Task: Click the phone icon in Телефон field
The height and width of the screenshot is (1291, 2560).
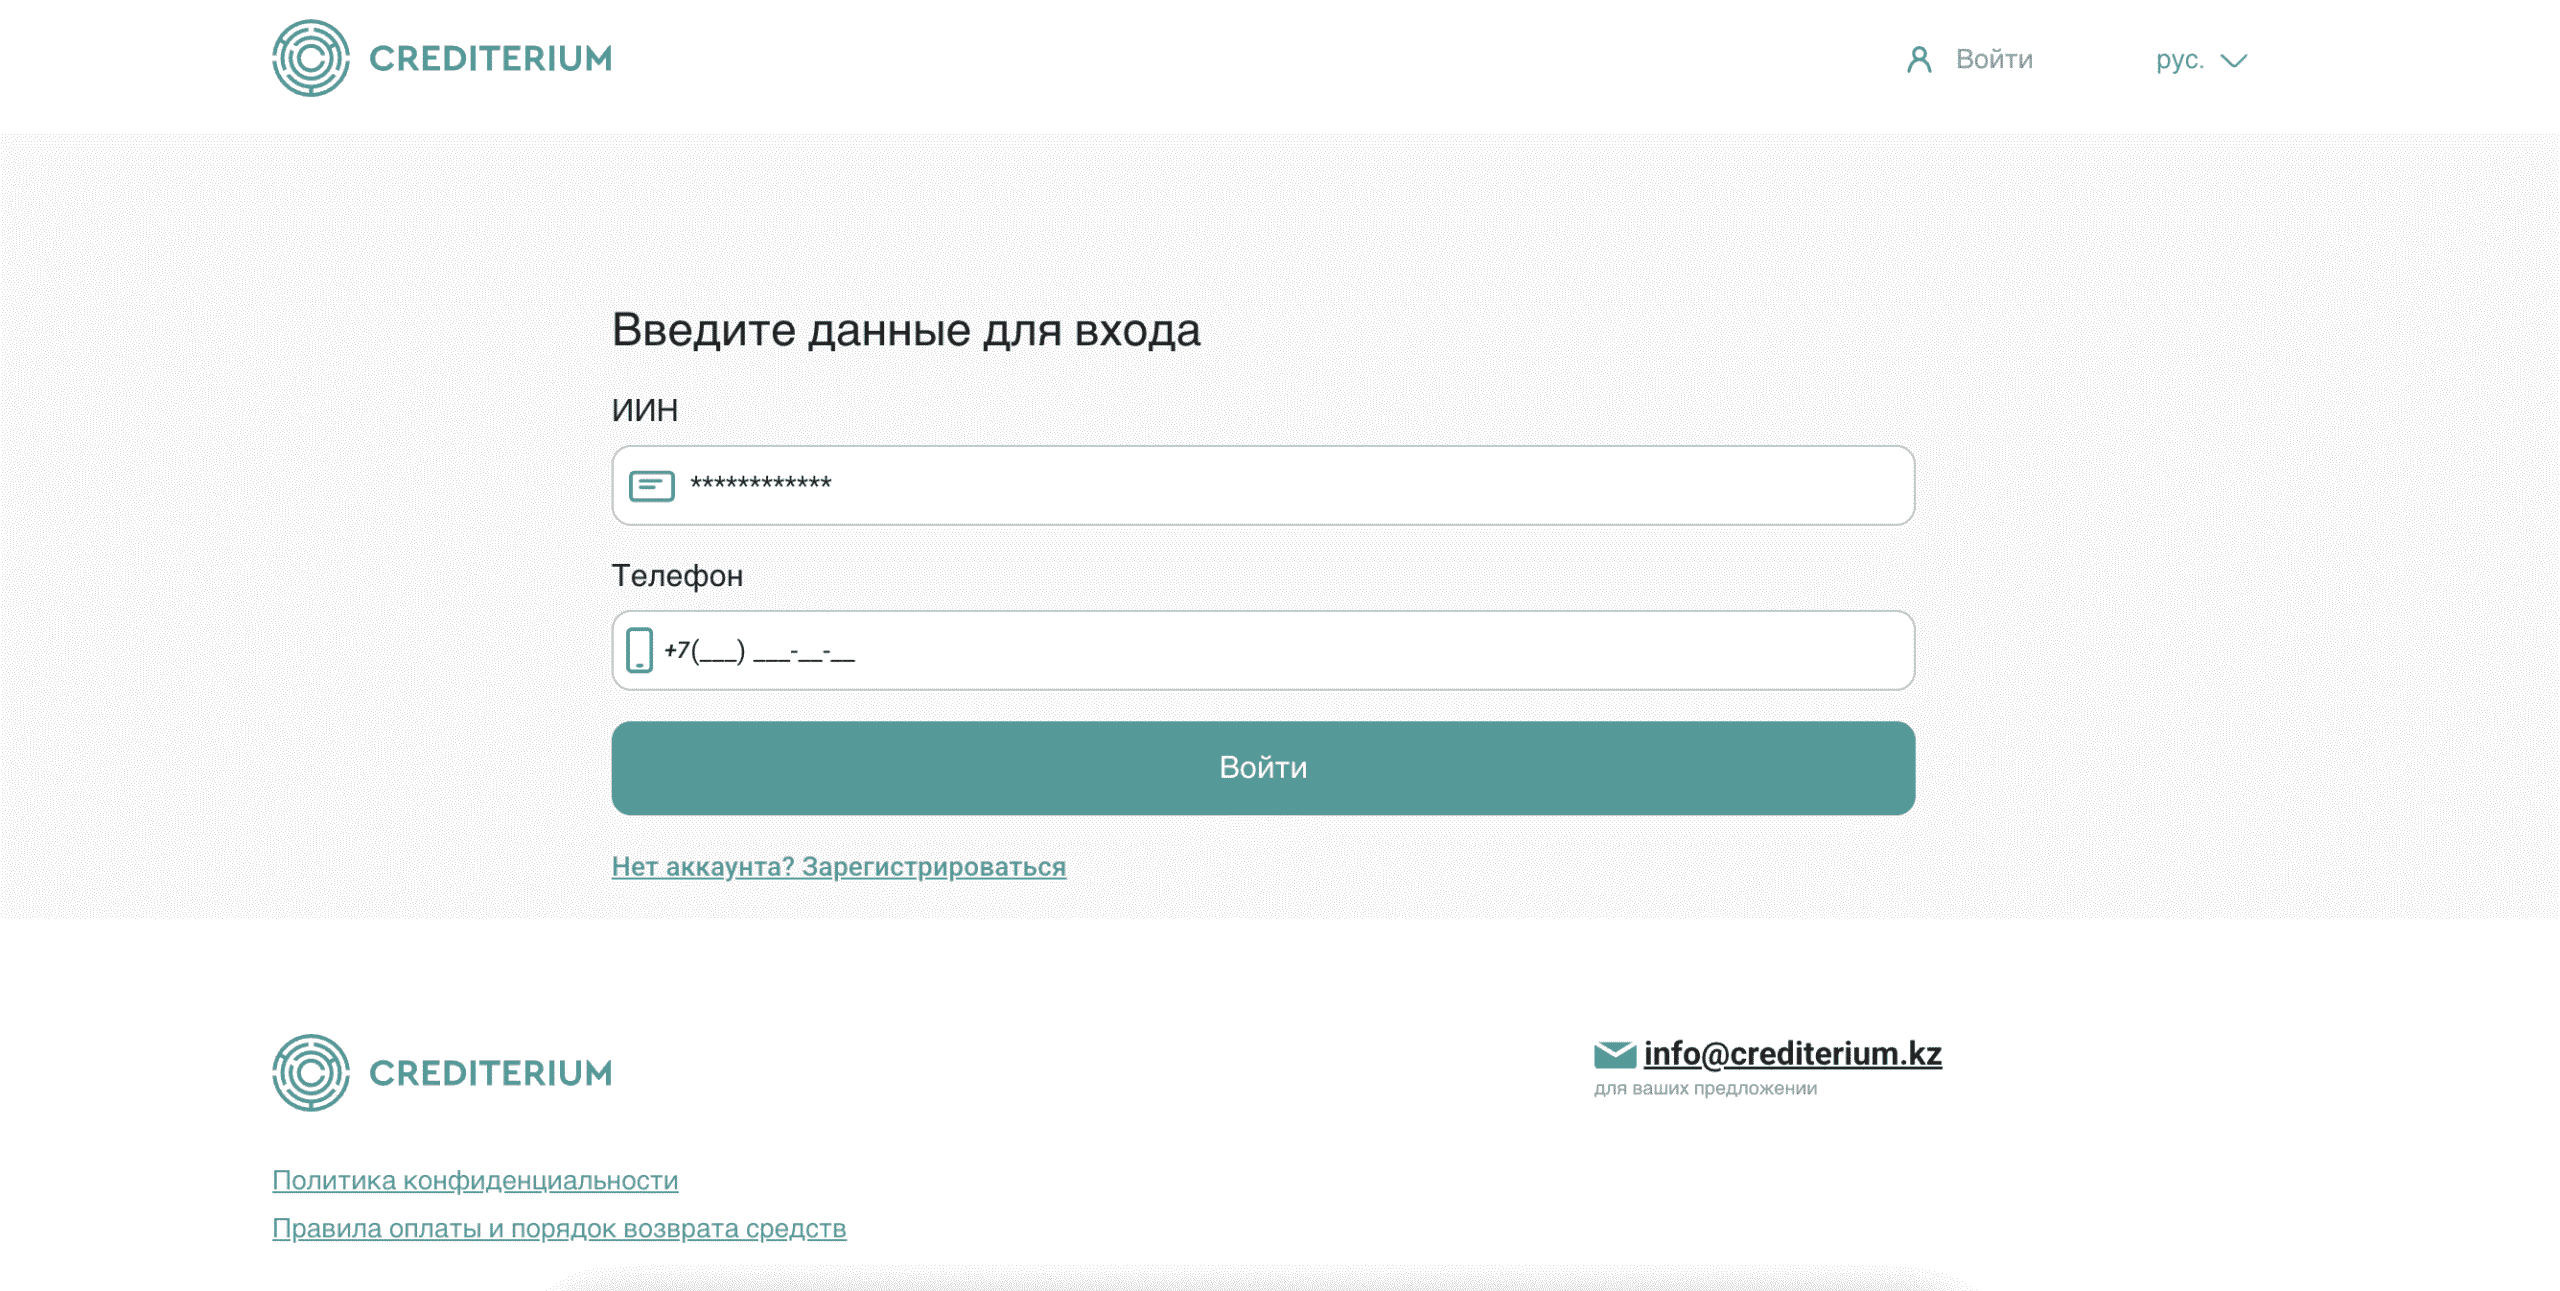Action: (639, 650)
